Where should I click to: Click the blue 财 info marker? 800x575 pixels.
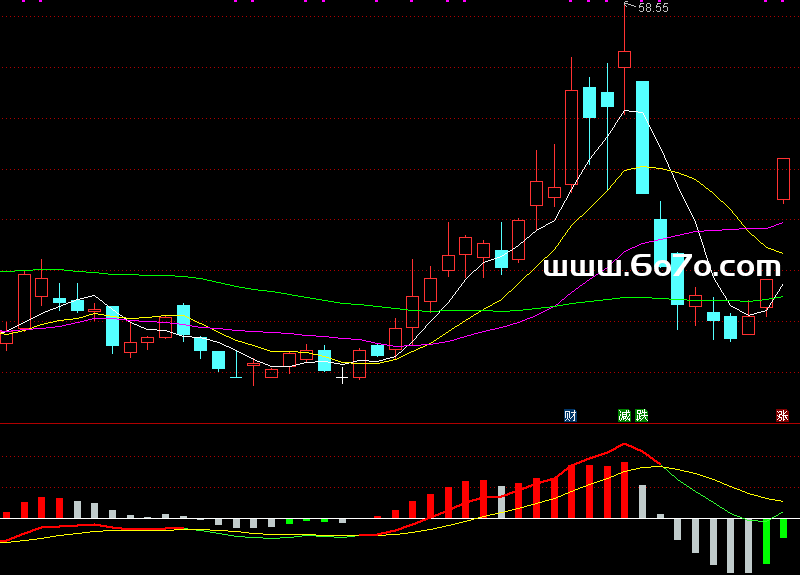tap(570, 415)
